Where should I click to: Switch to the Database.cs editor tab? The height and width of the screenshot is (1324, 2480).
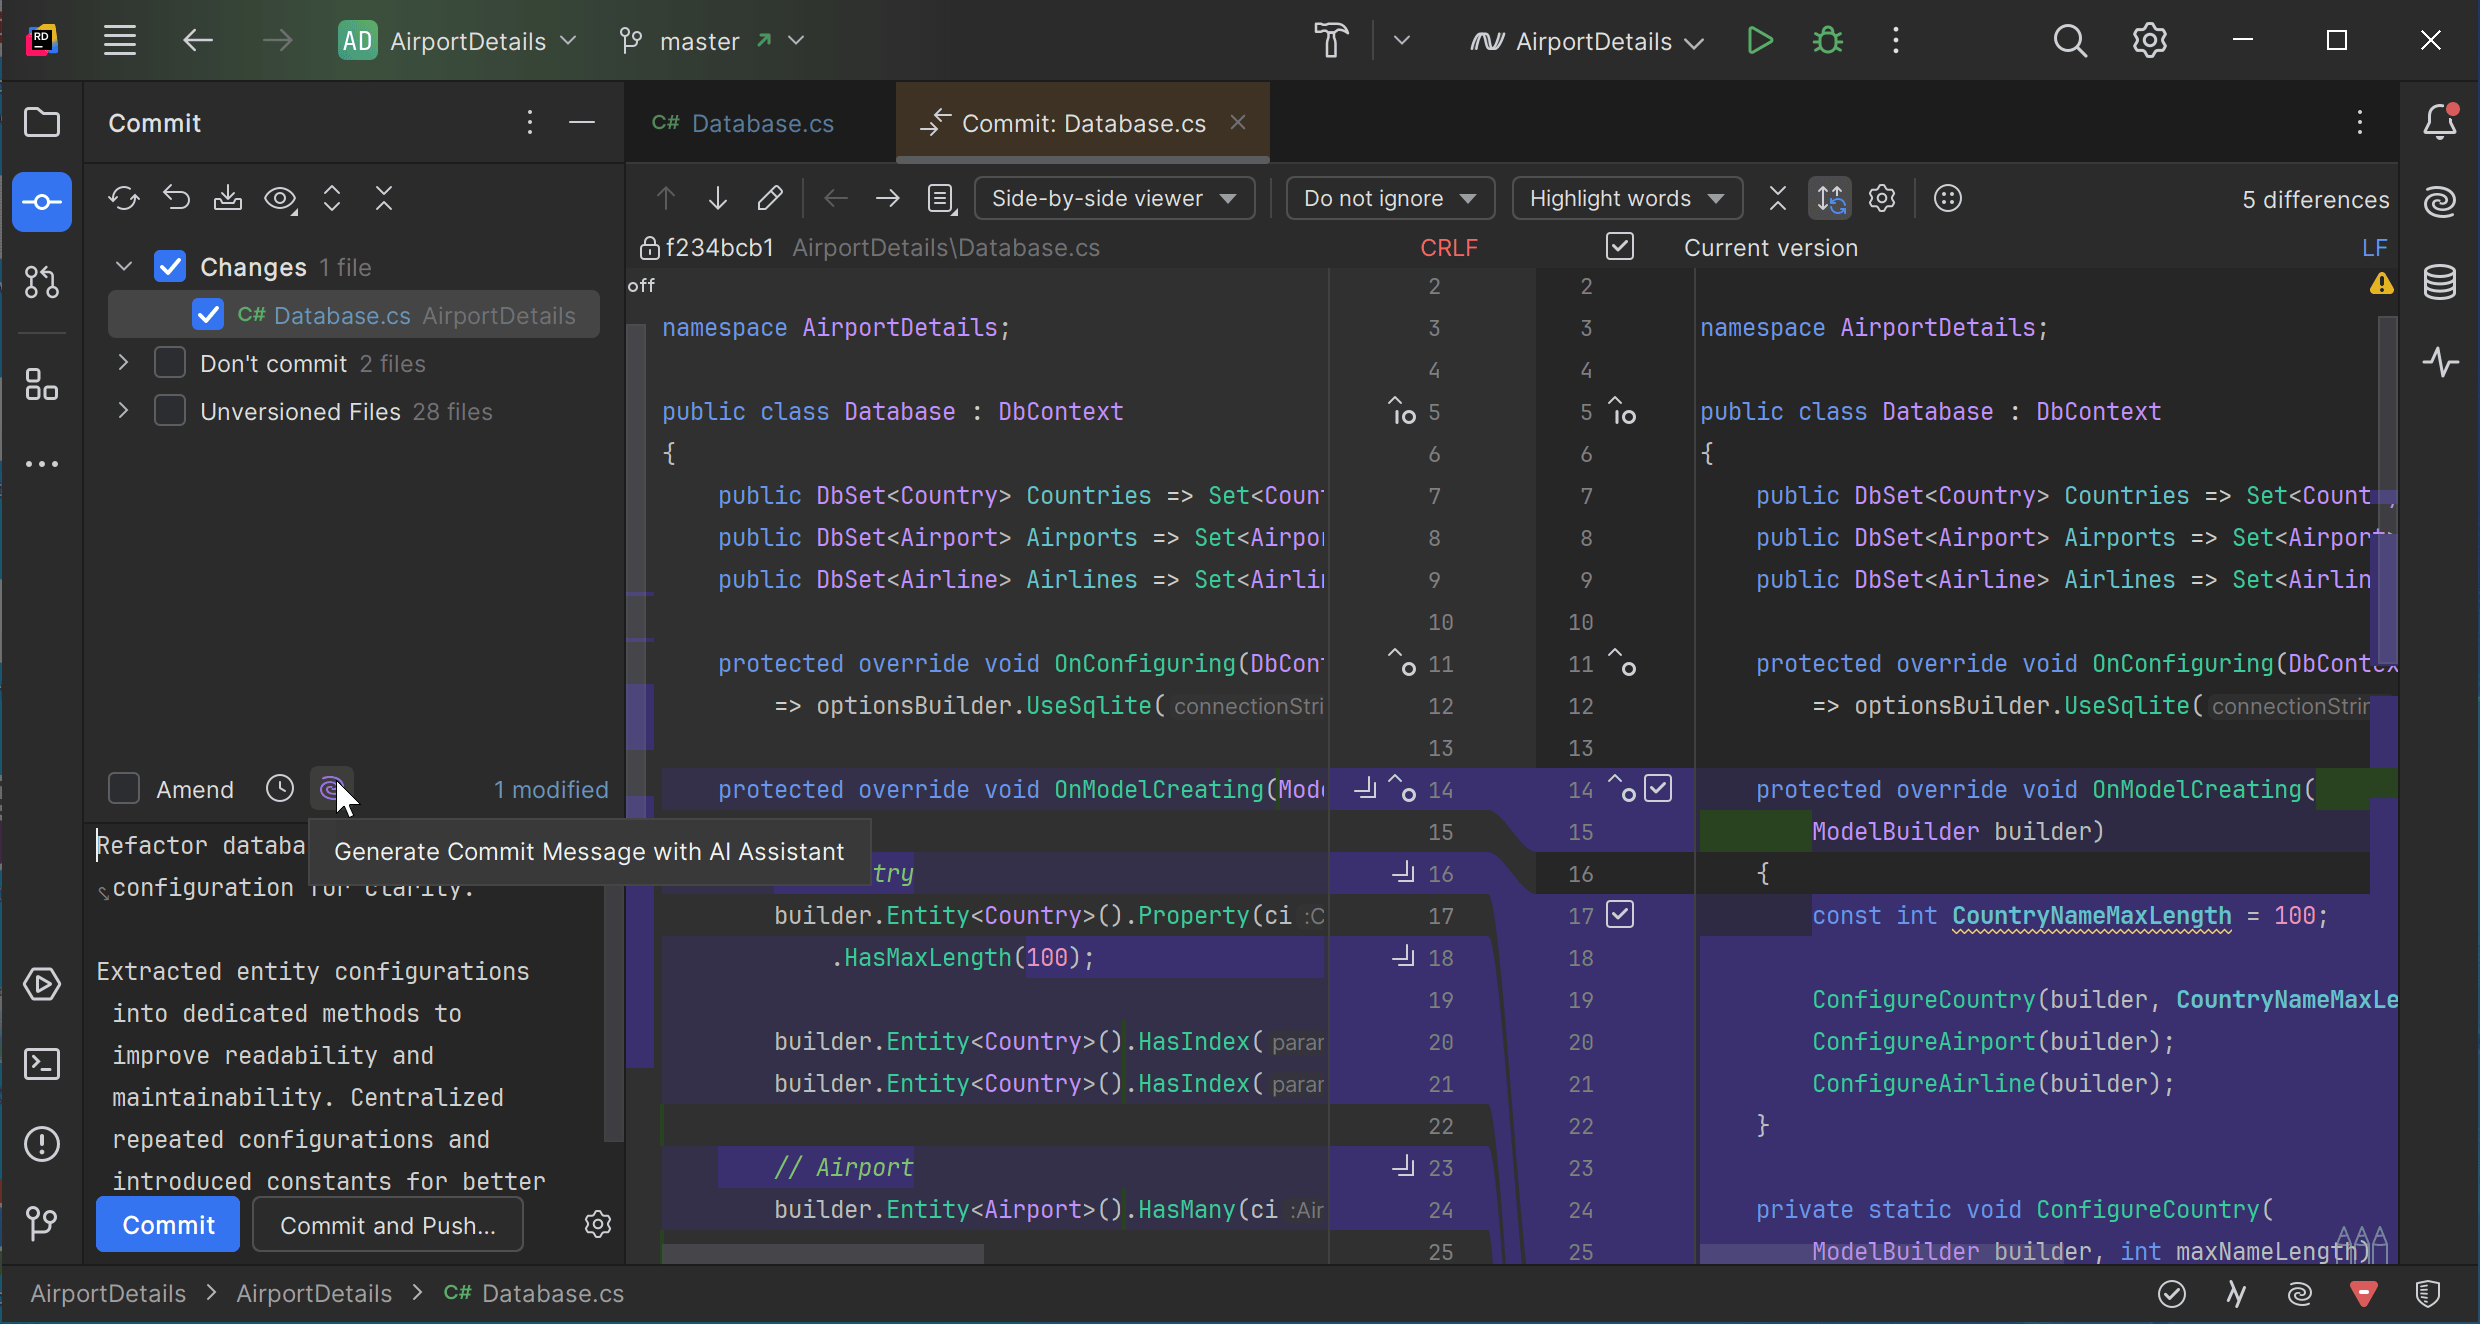760,123
